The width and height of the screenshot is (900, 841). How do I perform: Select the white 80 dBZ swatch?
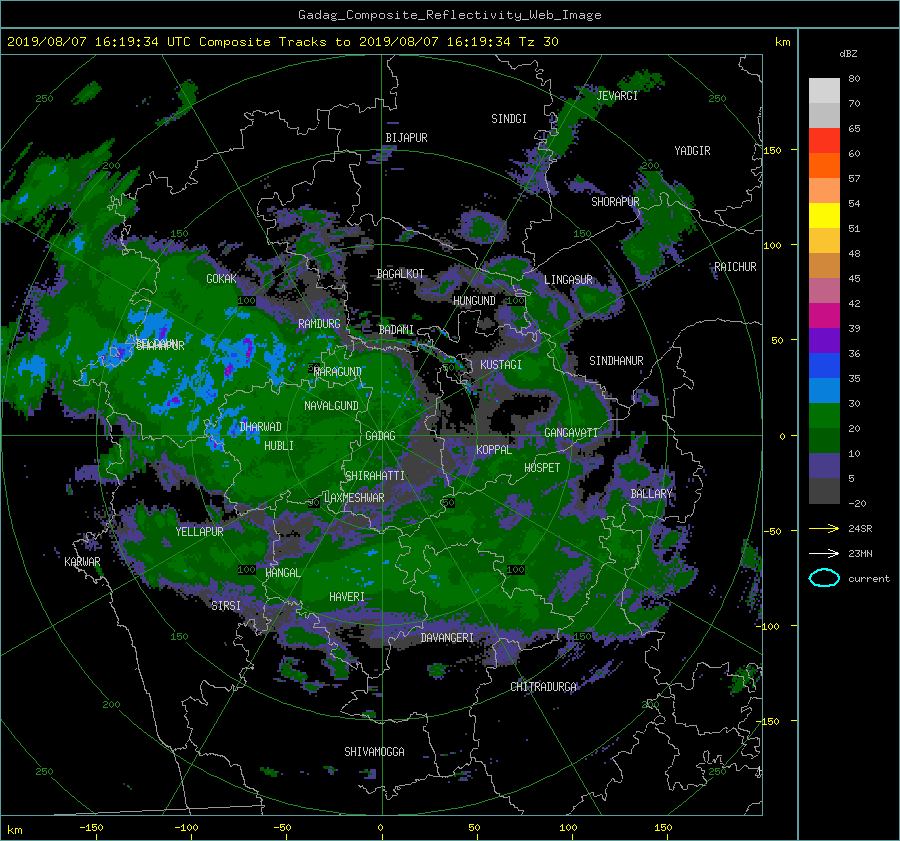click(824, 91)
